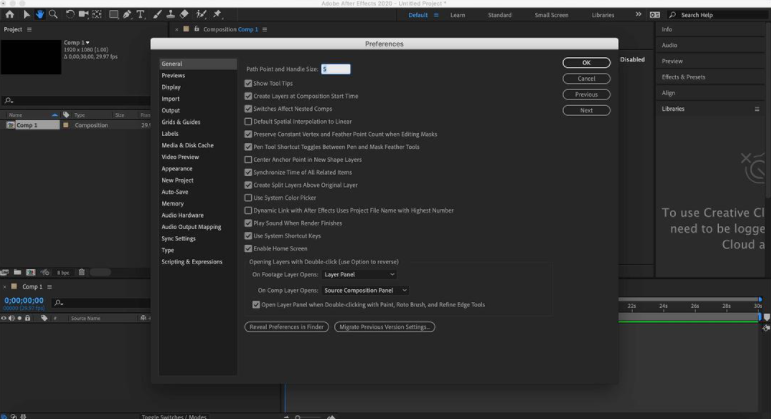This screenshot has width=771, height=419.
Task: Select the Unified Camera tool
Action: click(x=84, y=14)
